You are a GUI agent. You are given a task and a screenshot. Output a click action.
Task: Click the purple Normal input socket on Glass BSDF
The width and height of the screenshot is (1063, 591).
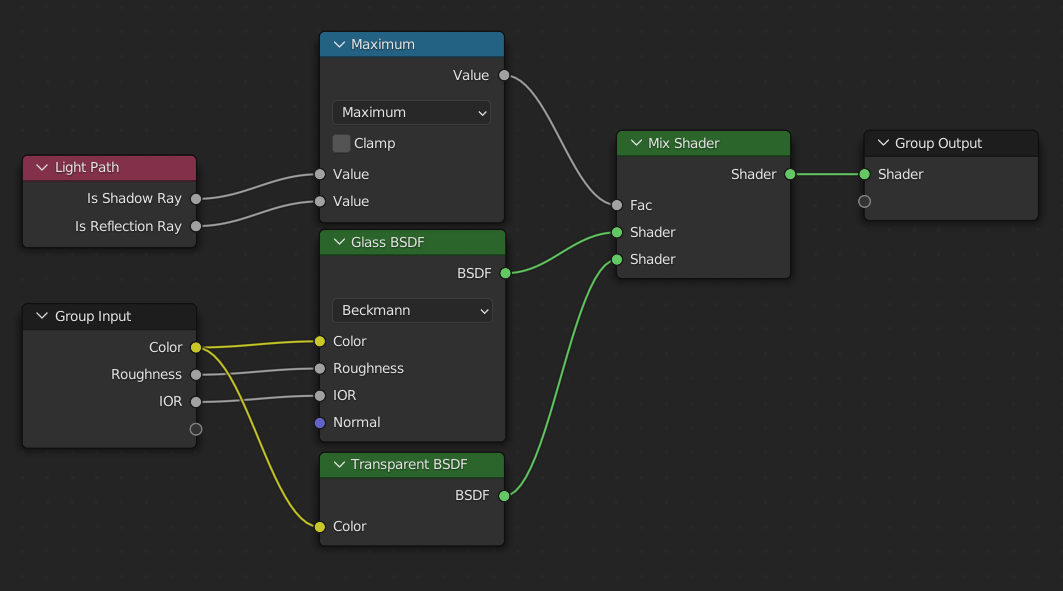(x=320, y=422)
